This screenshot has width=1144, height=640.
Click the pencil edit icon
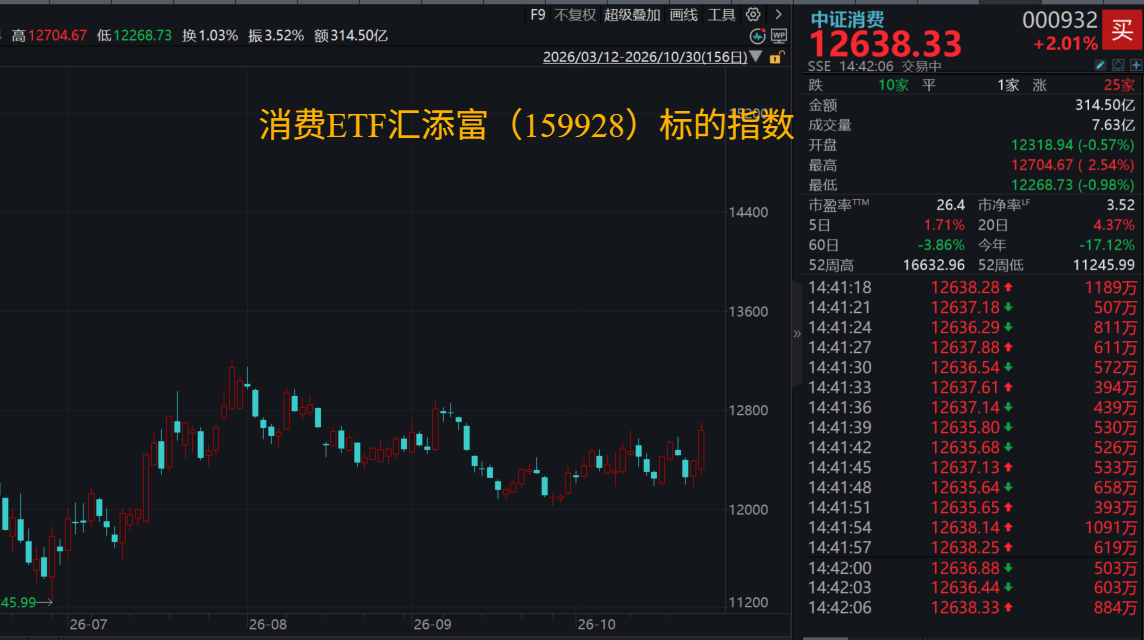(x=1100, y=66)
